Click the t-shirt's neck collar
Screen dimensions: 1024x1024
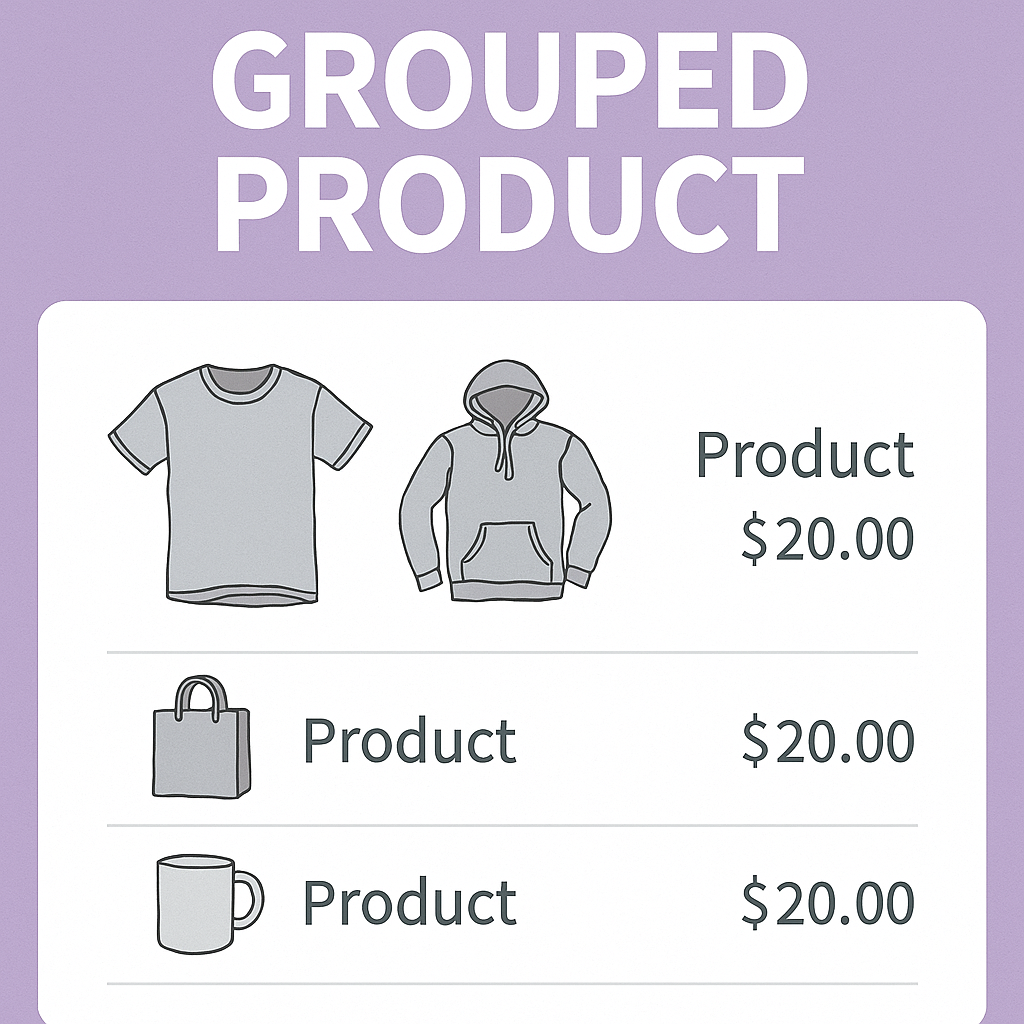click(240, 381)
